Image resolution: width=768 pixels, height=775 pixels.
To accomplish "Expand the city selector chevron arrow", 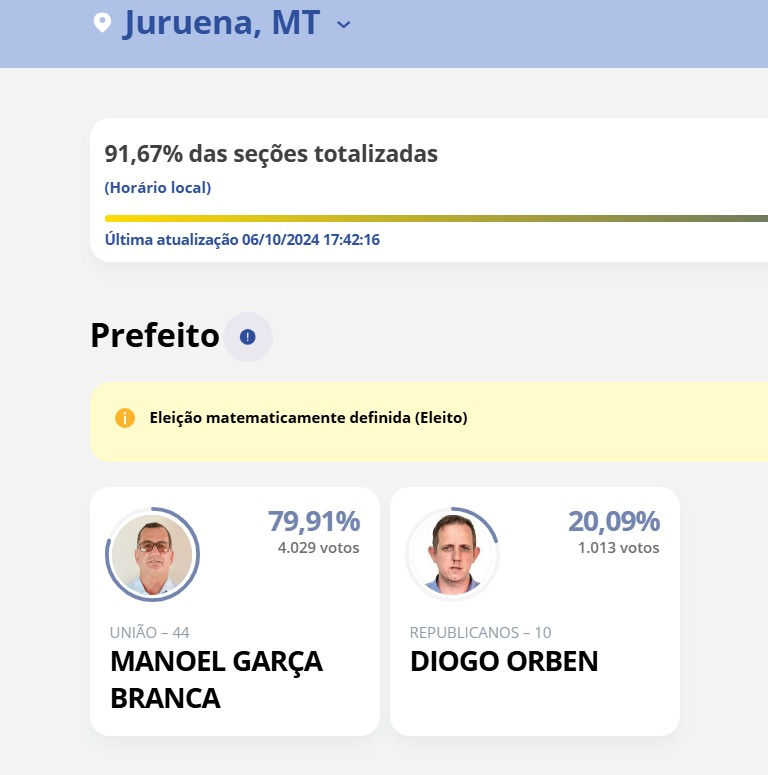I will (x=344, y=24).
